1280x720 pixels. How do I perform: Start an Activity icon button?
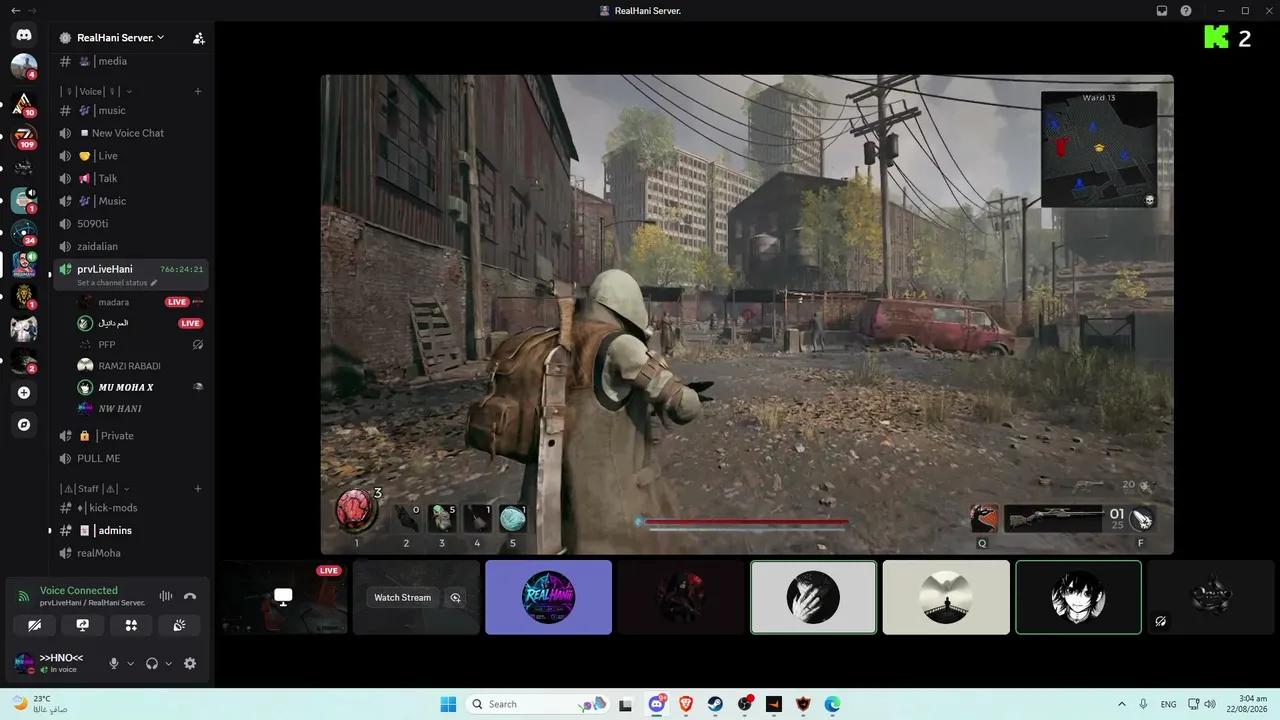tap(131, 625)
